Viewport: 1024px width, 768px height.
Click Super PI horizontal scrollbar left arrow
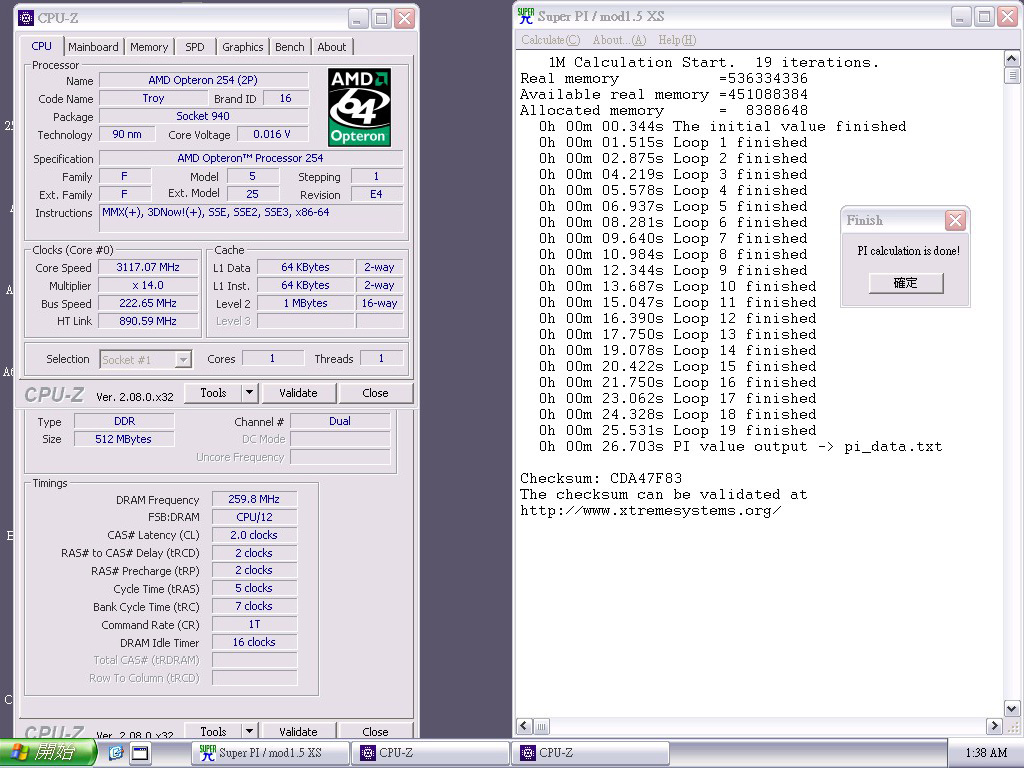524,726
